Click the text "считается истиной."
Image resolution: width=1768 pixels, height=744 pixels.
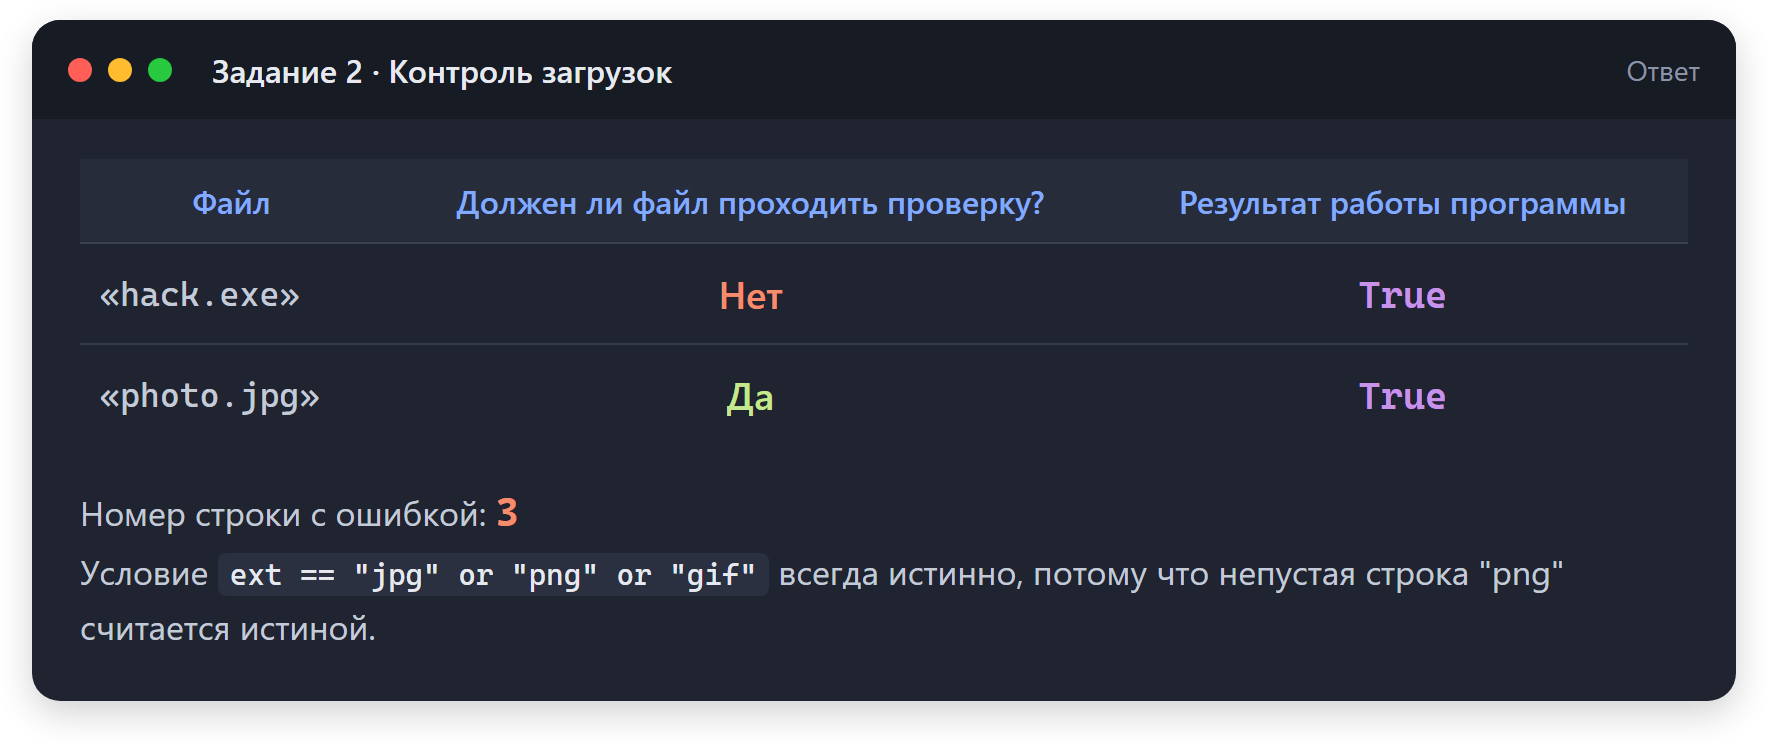tap(228, 629)
